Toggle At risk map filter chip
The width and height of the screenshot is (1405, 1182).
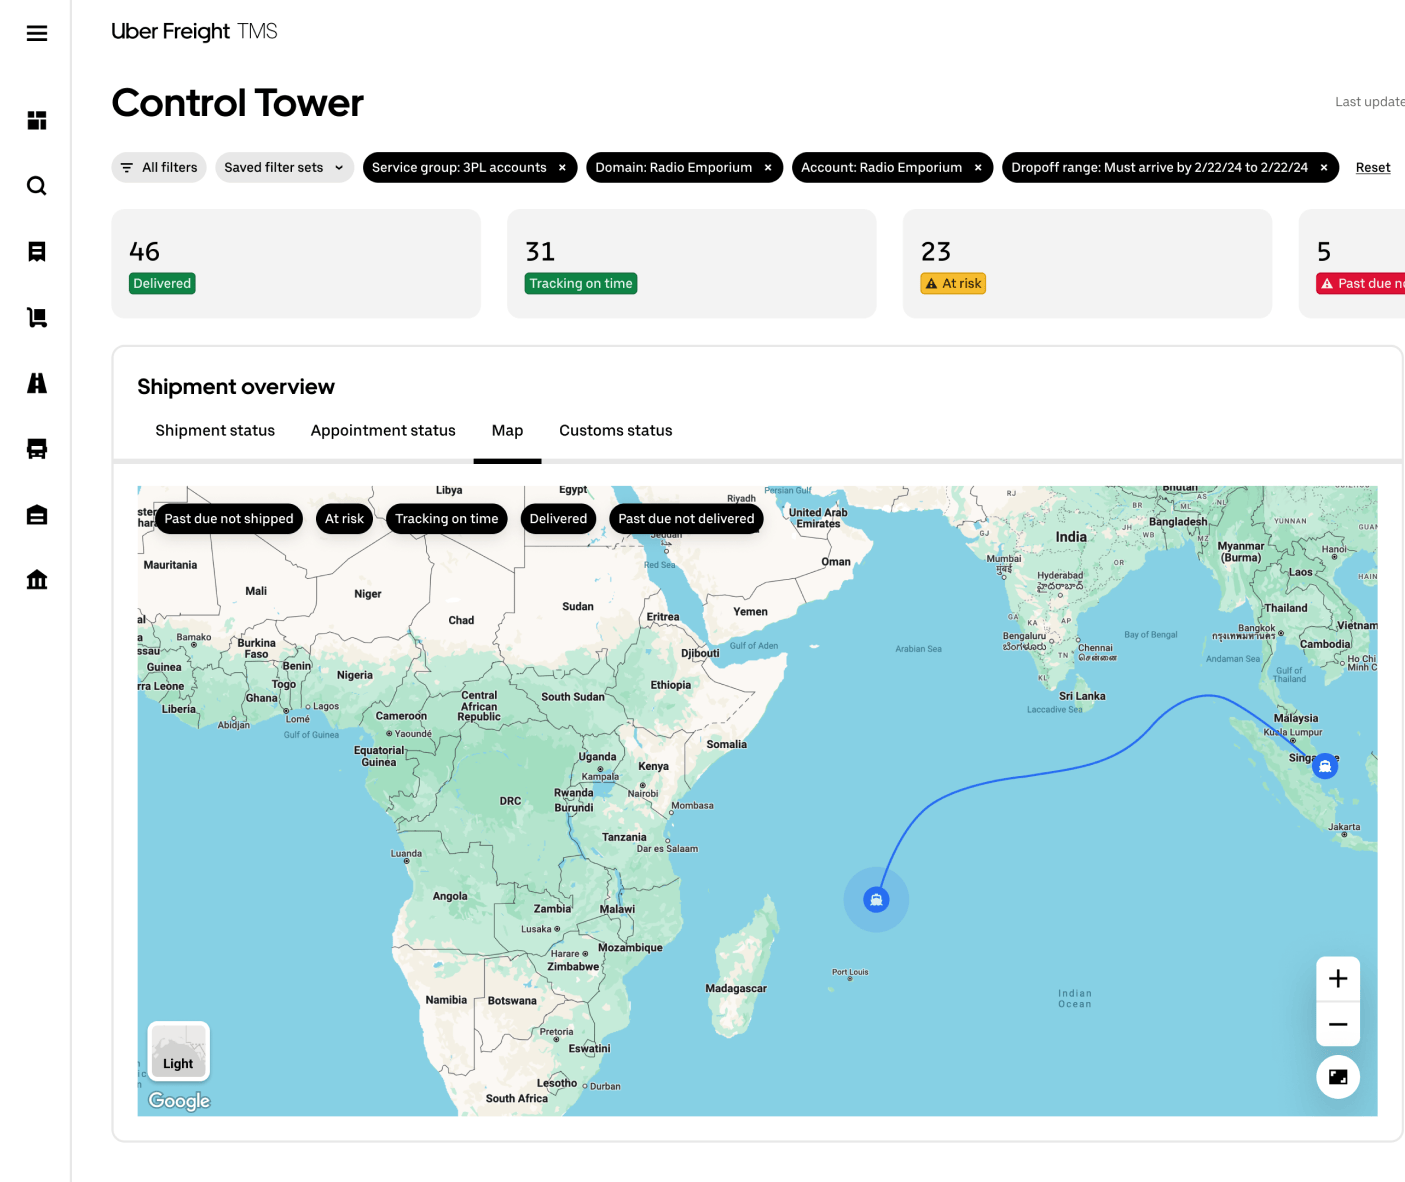(344, 519)
